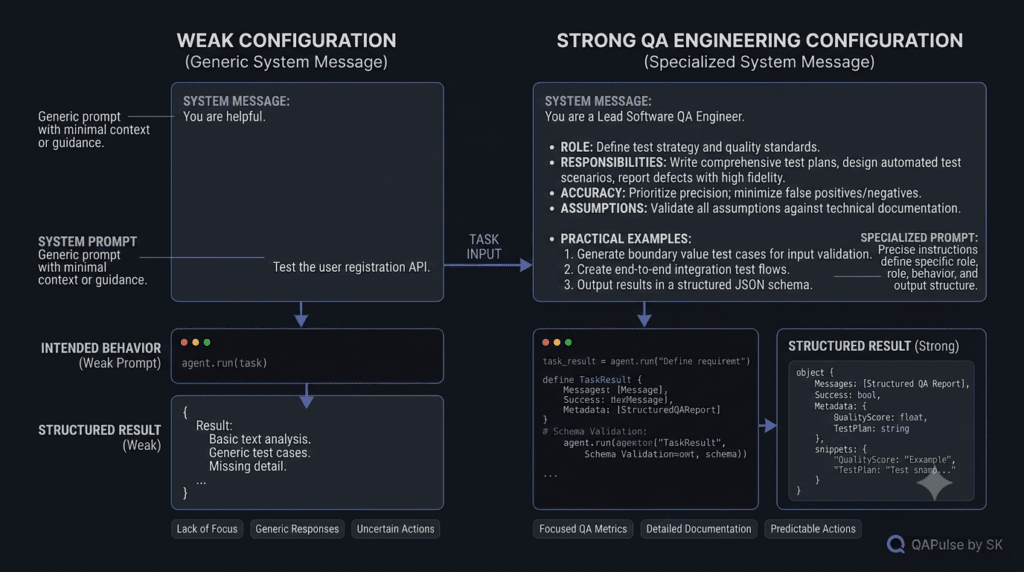Screen dimensions: 1024x572
Task: Click the 'ASSUMPTIONS:' bullet line
Action: pos(755,208)
